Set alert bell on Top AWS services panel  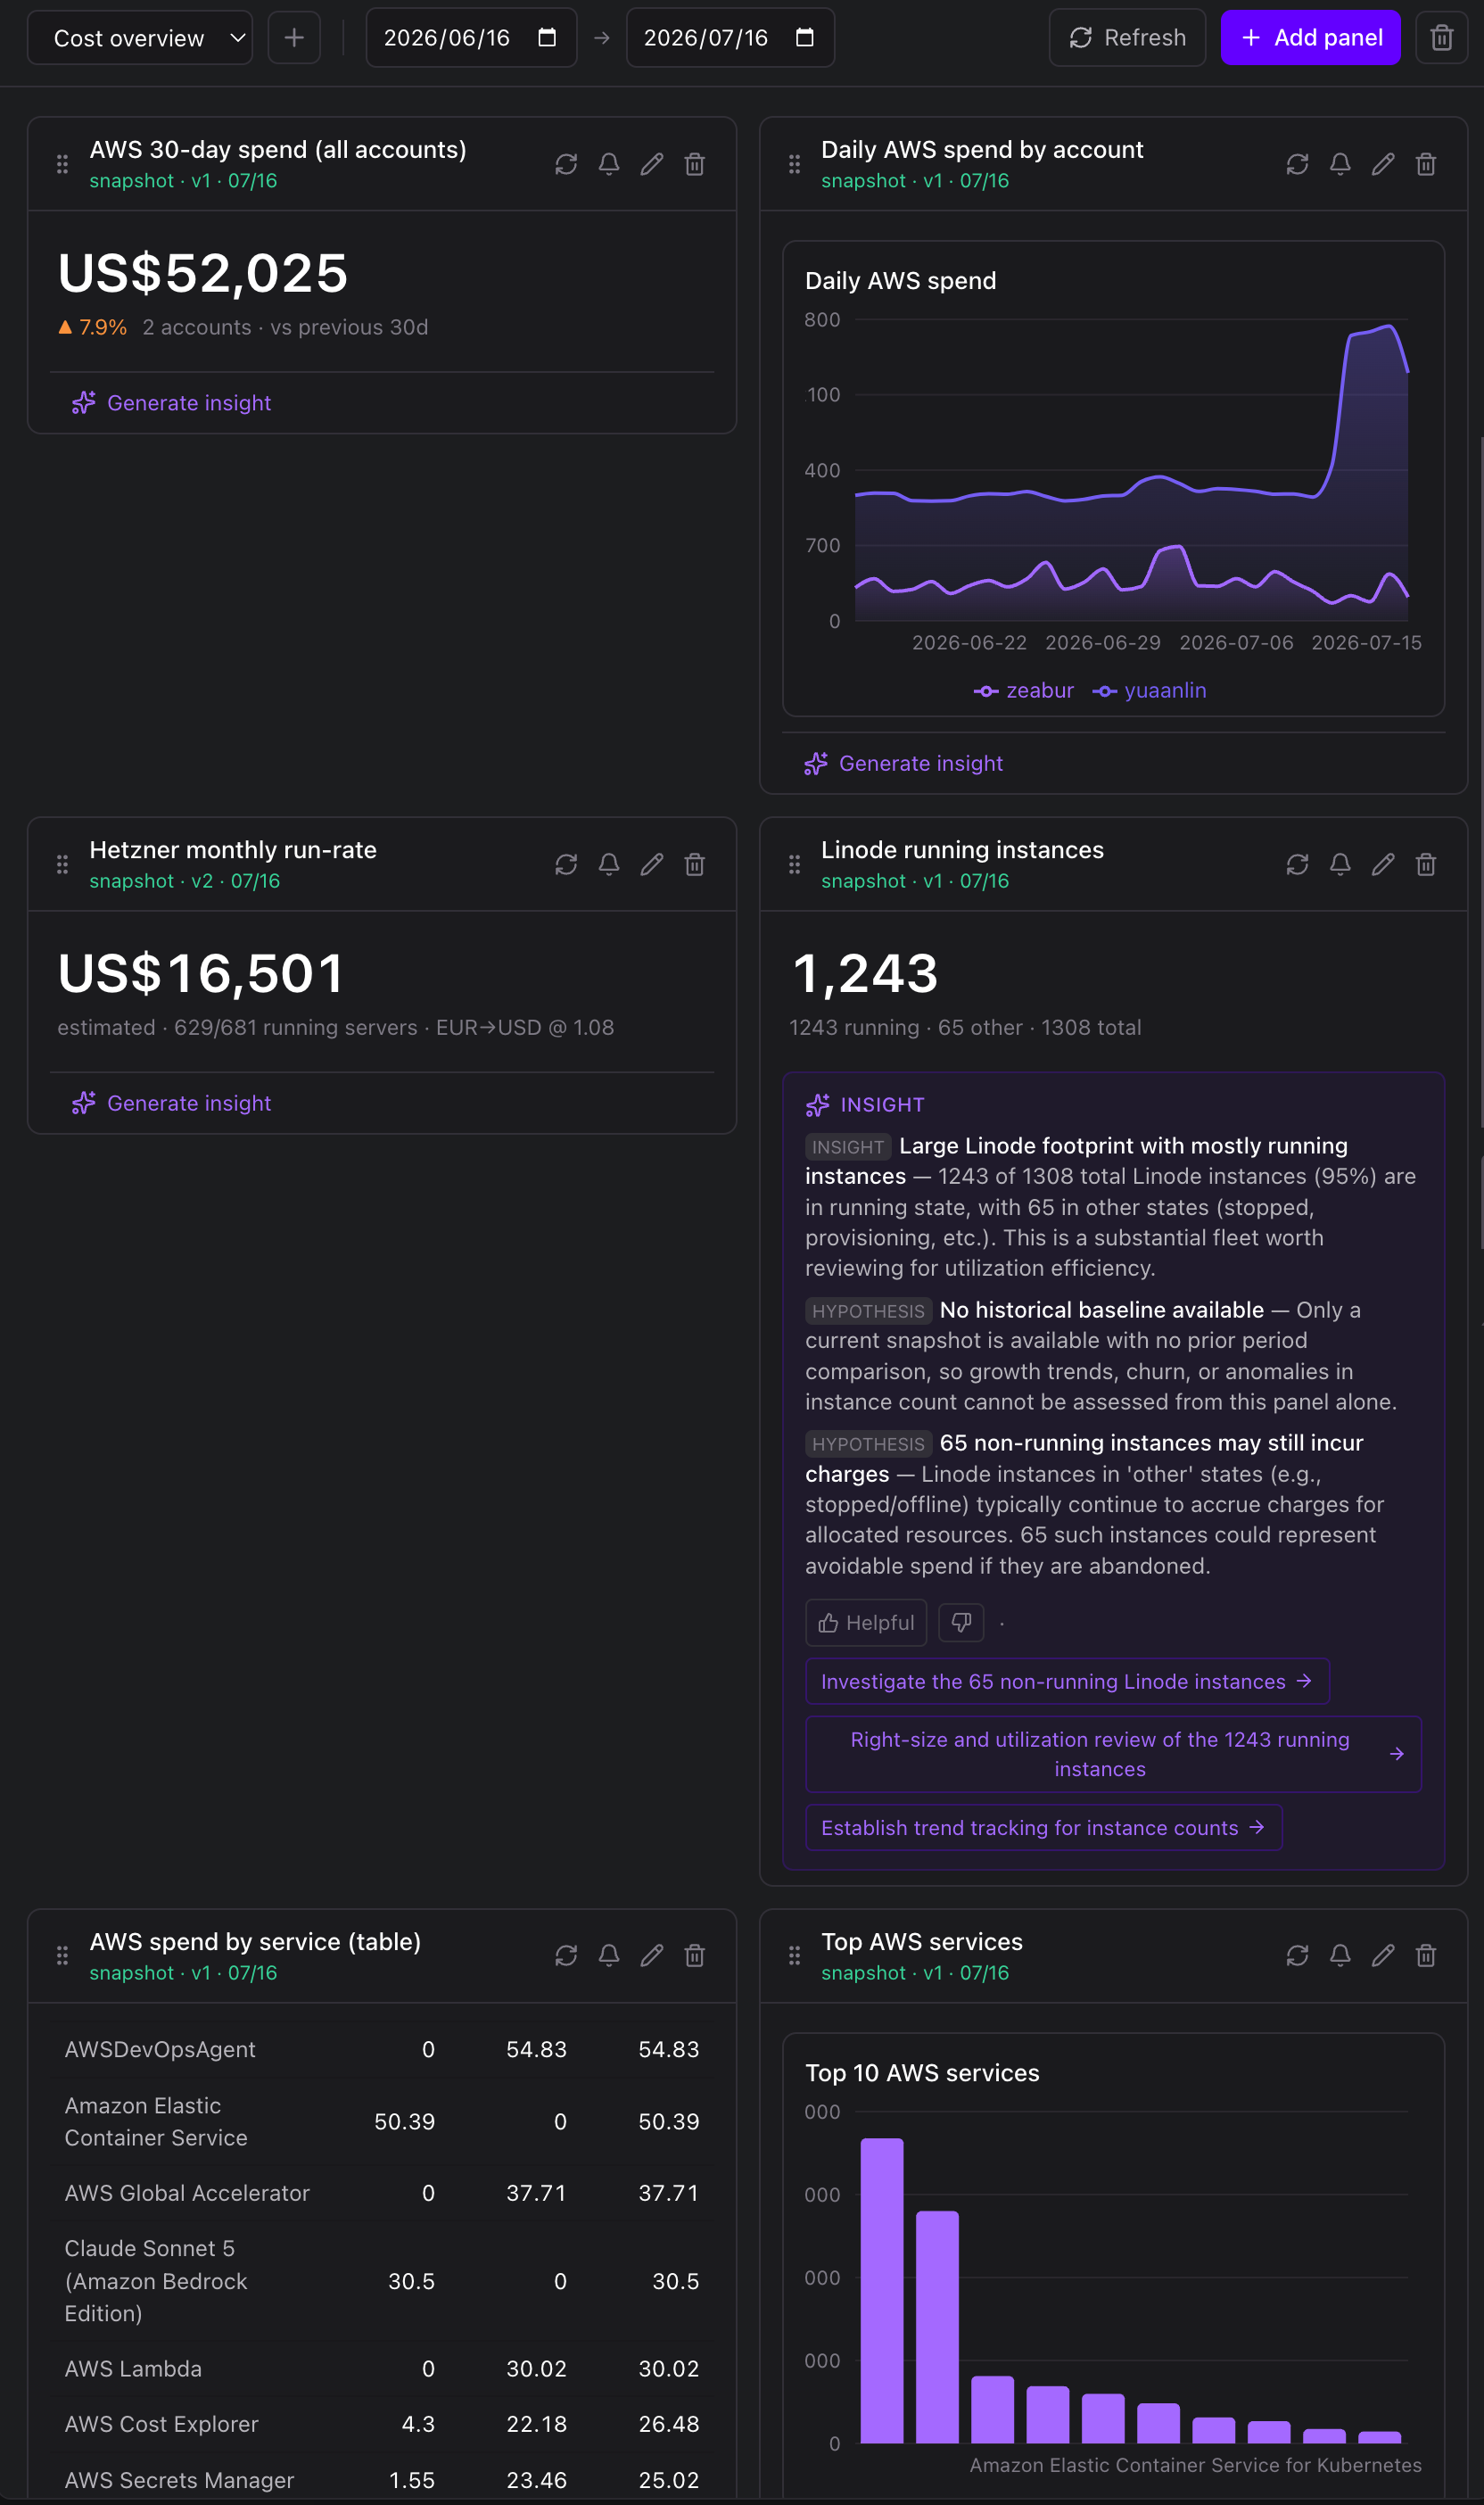click(x=1340, y=1956)
